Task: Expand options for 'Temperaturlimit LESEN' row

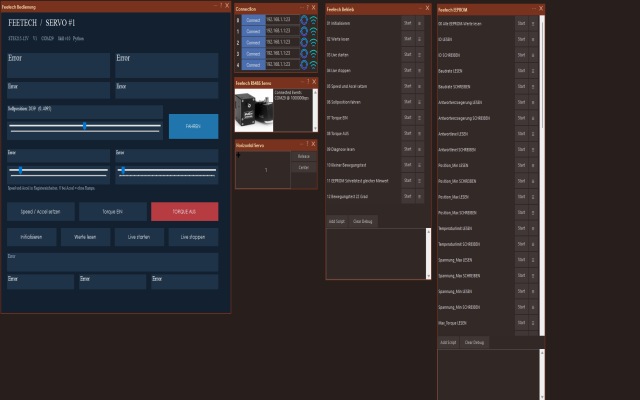Action: point(533,228)
